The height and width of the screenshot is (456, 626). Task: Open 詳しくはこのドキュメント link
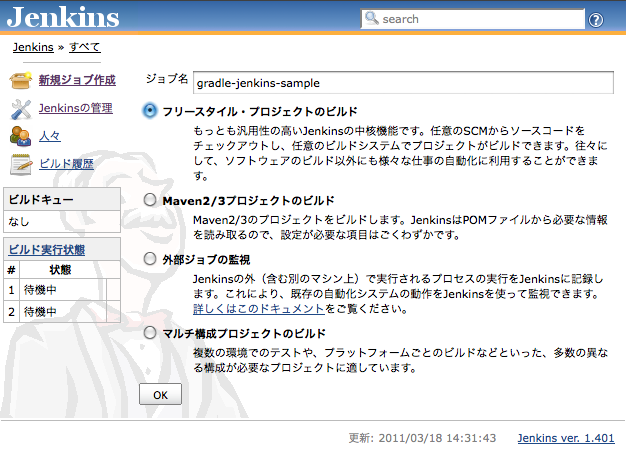tap(259, 309)
